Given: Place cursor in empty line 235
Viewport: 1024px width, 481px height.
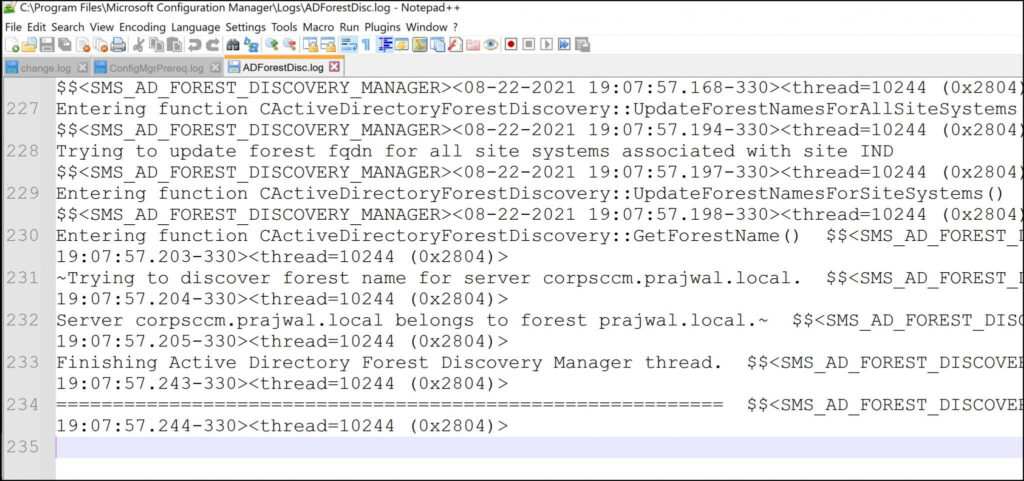Looking at the screenshot, I should tap(539, 447).
